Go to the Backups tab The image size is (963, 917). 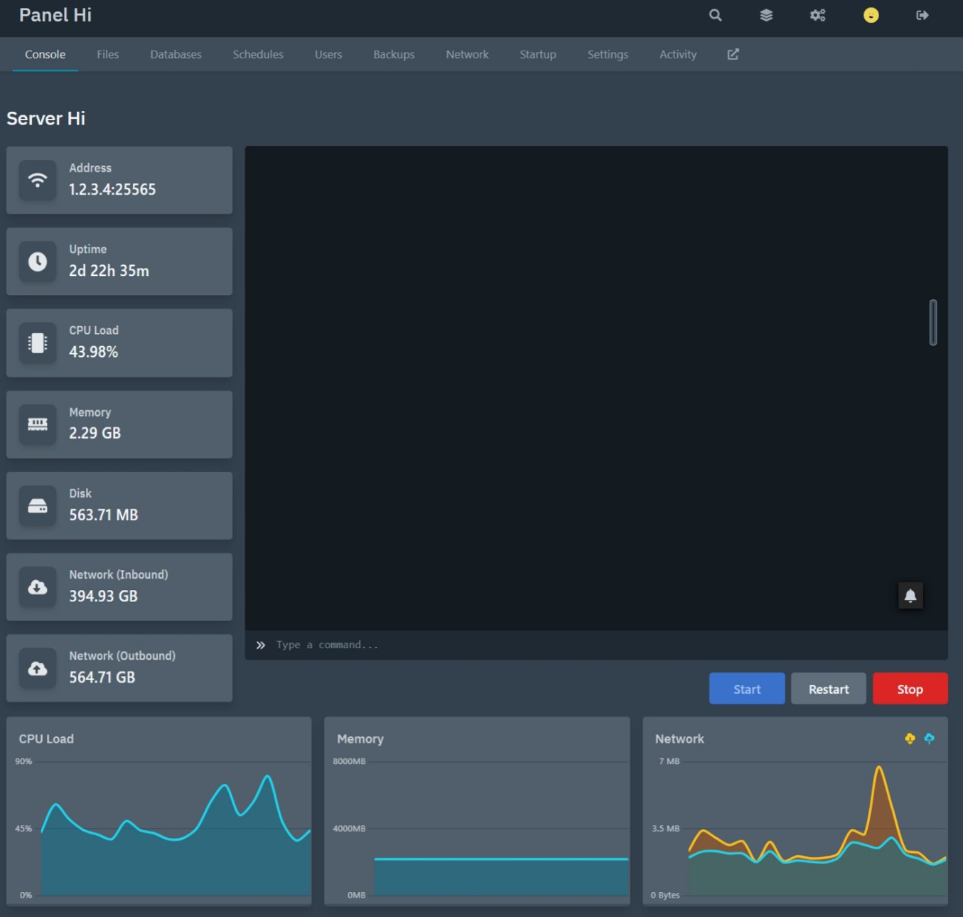[x=394, y=54]
